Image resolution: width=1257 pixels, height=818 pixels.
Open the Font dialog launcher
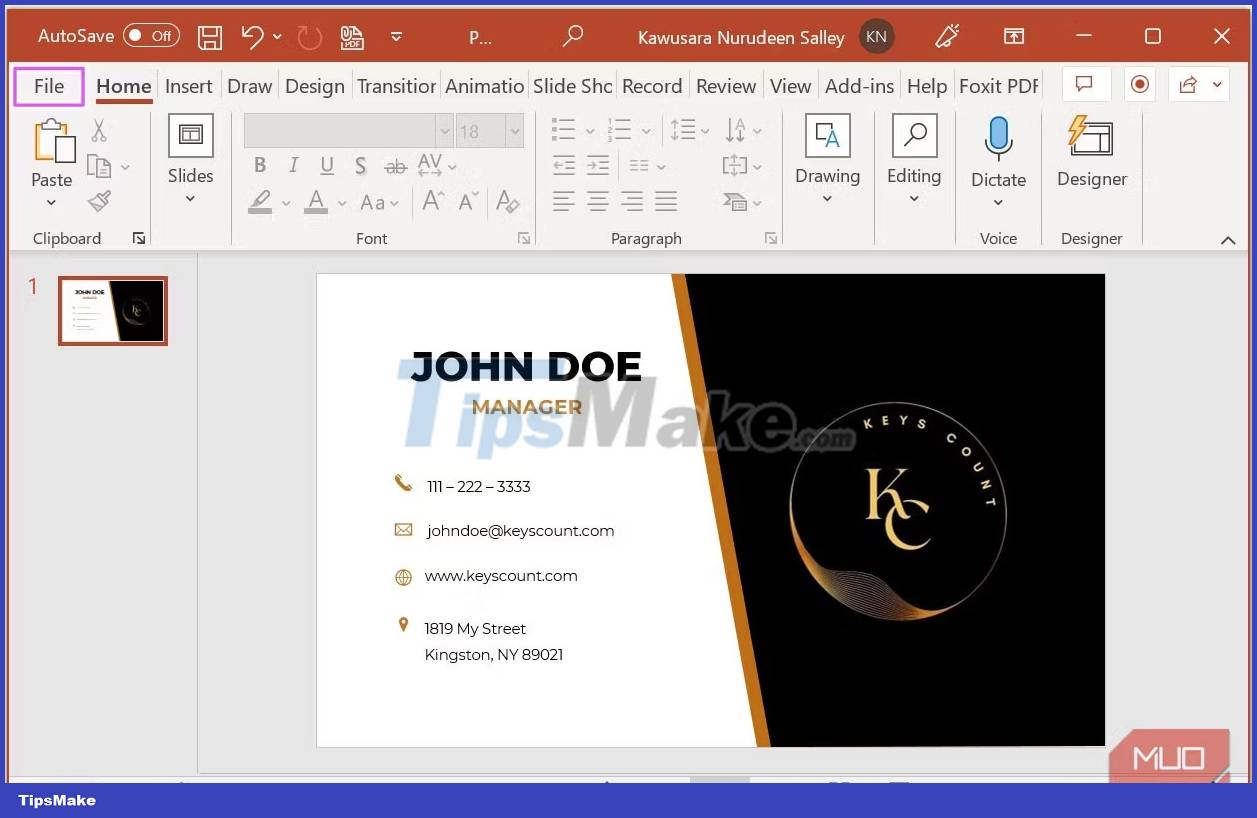click(523, 238)
